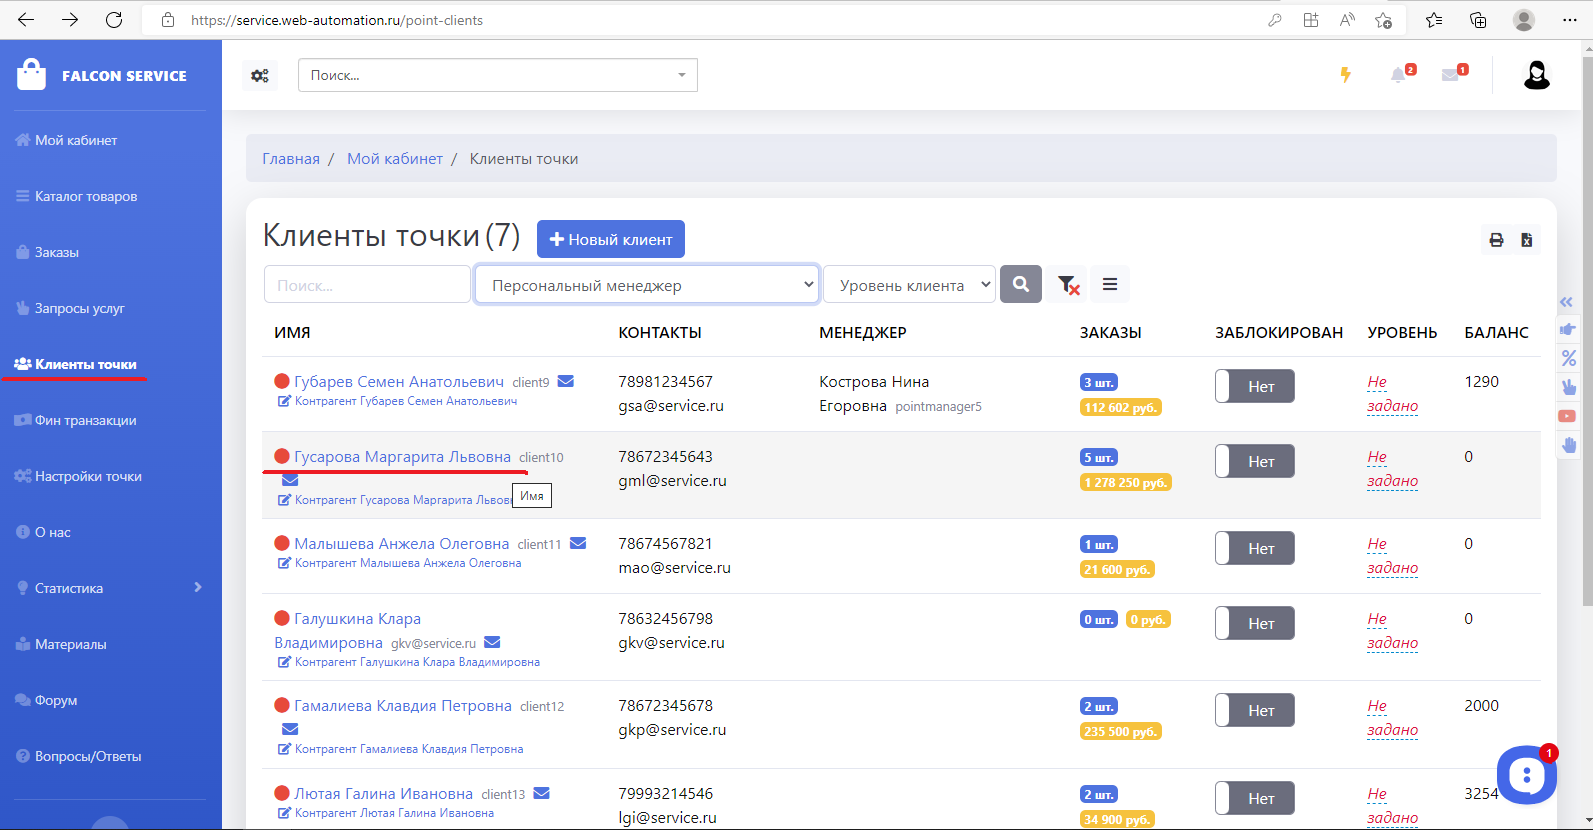Image resolution: width=1593 pixels, height=830 pixels.
Task: Open the chat support widget
Action: (x=1526, y=774)
